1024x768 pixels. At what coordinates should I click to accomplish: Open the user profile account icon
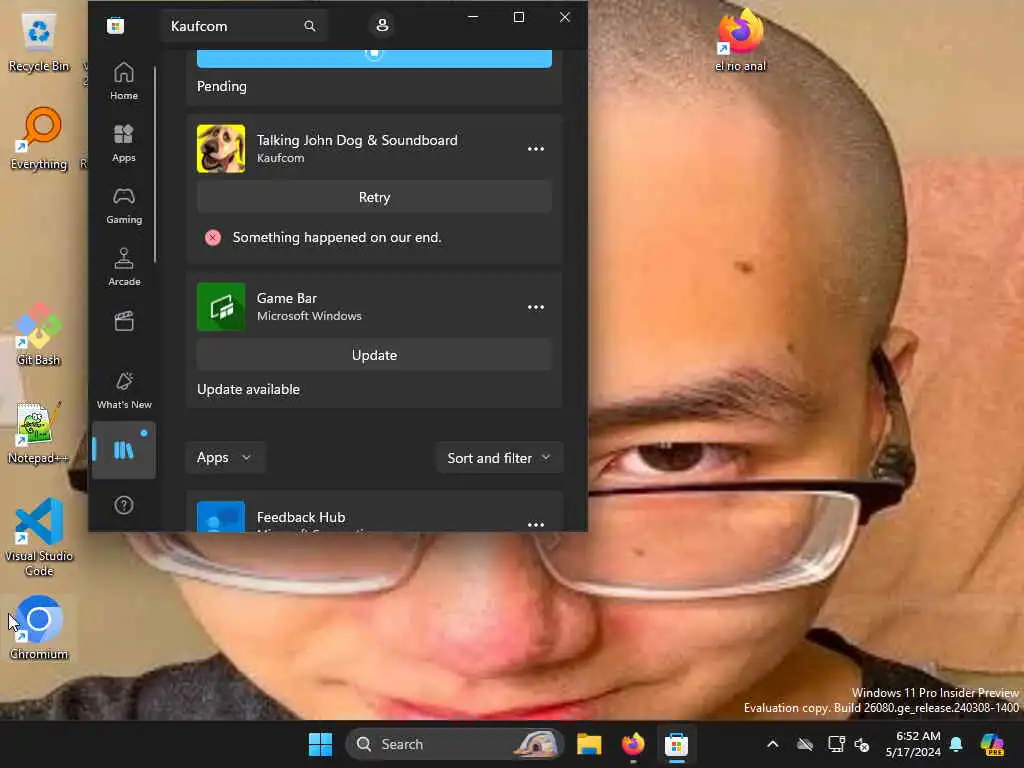(382, 25)
